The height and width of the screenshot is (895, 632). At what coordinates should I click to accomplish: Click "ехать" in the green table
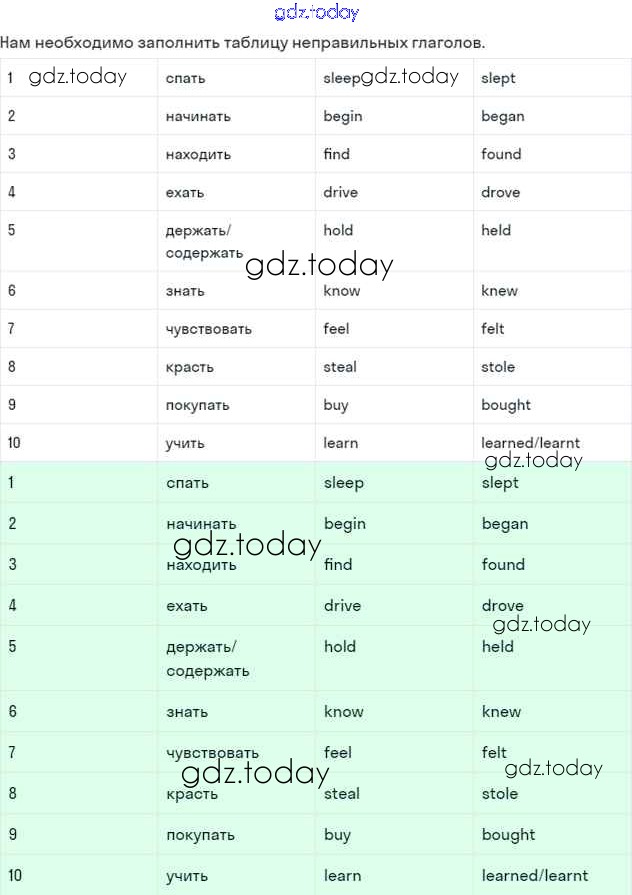point(186,606)
